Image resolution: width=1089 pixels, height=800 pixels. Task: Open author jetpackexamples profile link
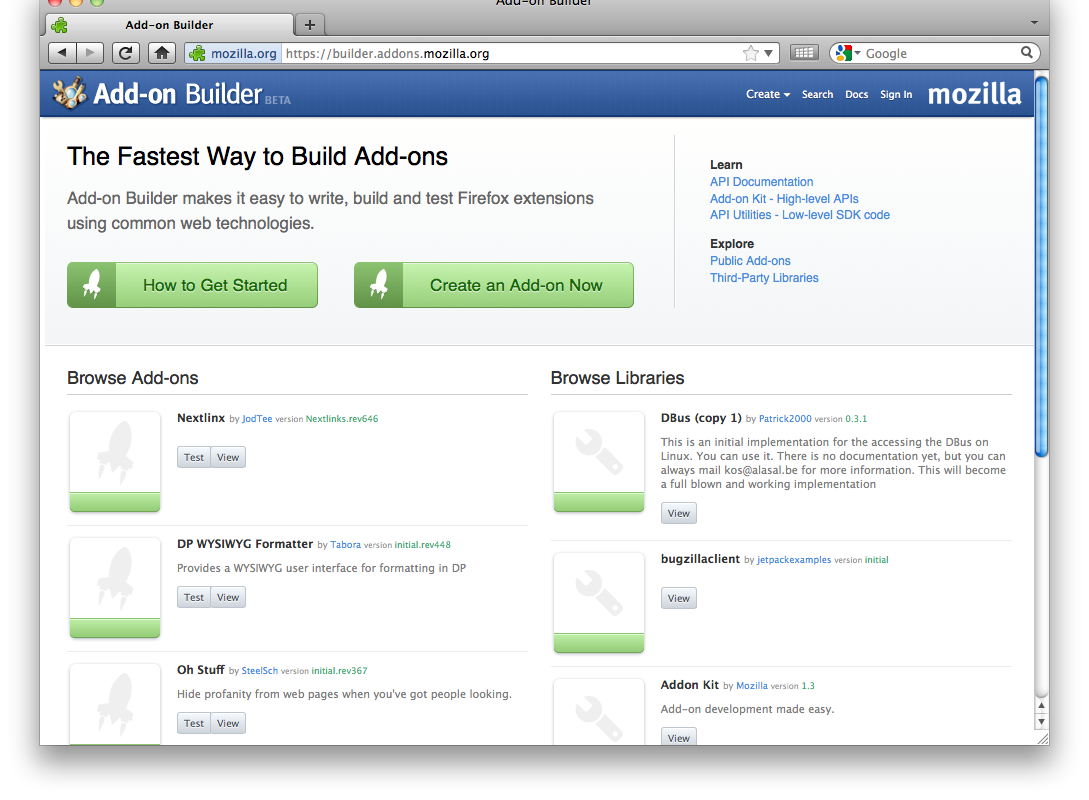coord(794,560)
